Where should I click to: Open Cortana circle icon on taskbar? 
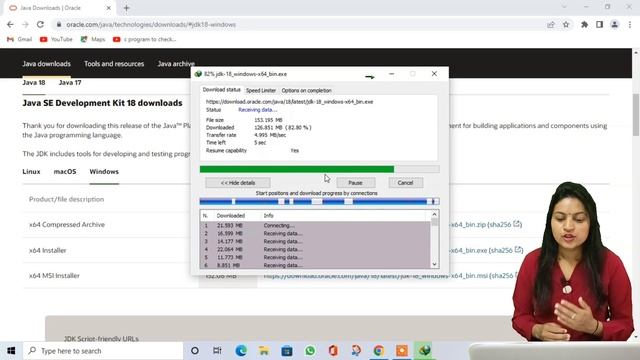[x=195, y=351]
